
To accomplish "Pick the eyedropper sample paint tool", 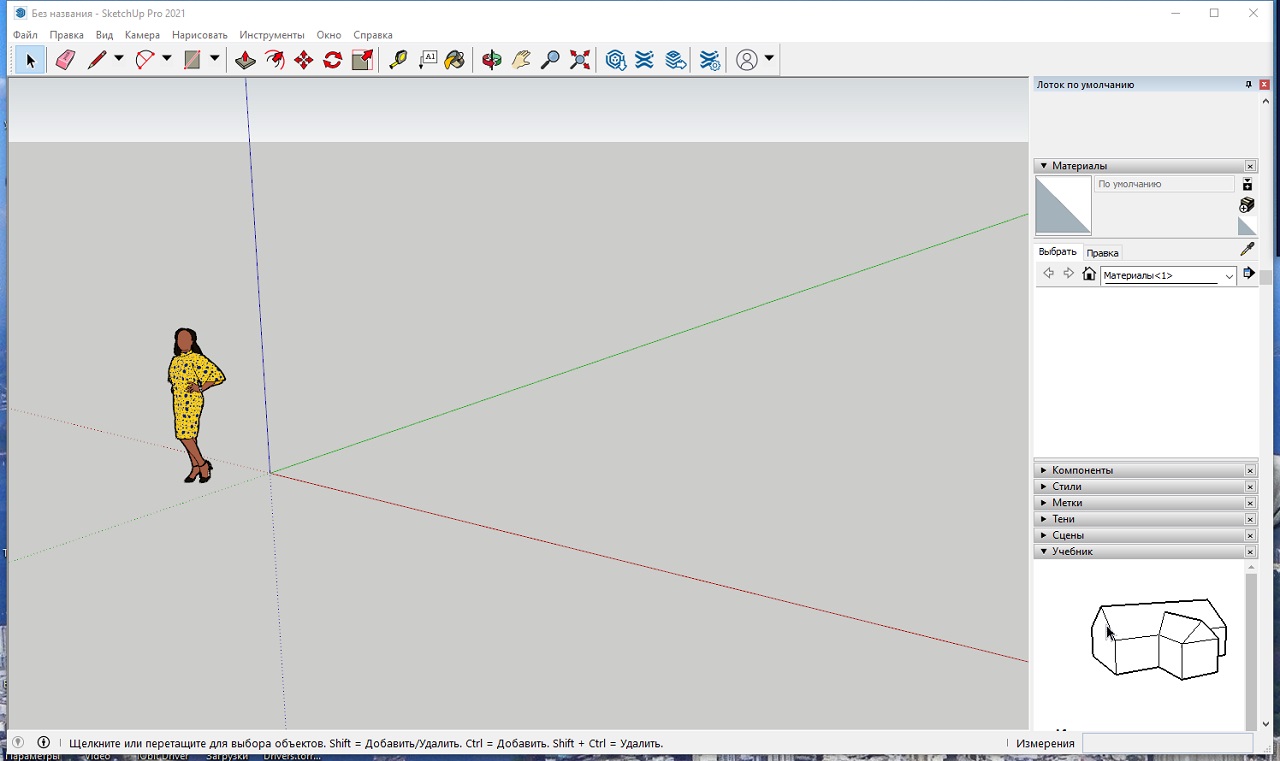I will tap(1247, 249).
